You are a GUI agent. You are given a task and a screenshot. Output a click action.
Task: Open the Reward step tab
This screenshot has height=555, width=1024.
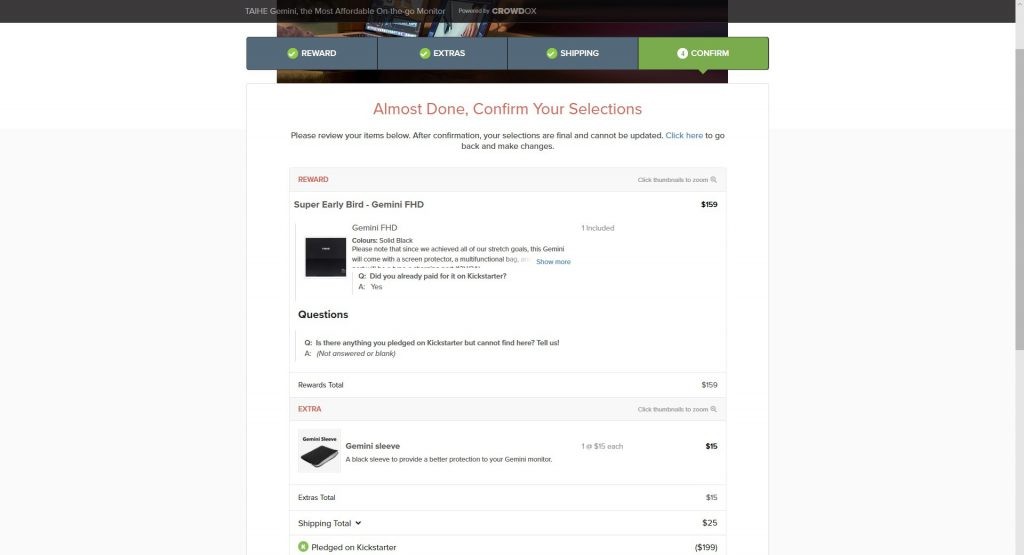pyautogui.click(x=312, y=54)
